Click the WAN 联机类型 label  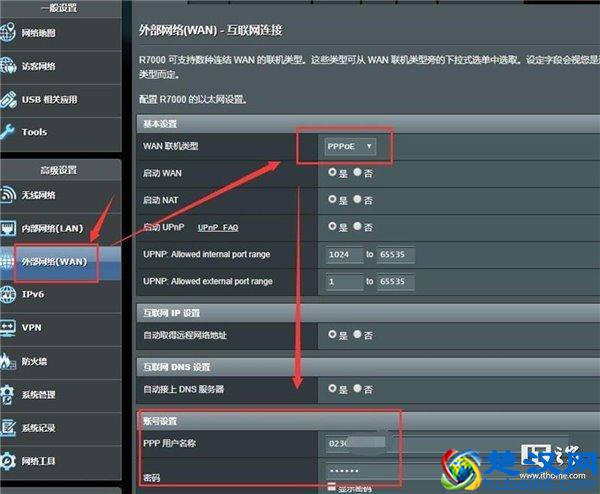[171, 146]
